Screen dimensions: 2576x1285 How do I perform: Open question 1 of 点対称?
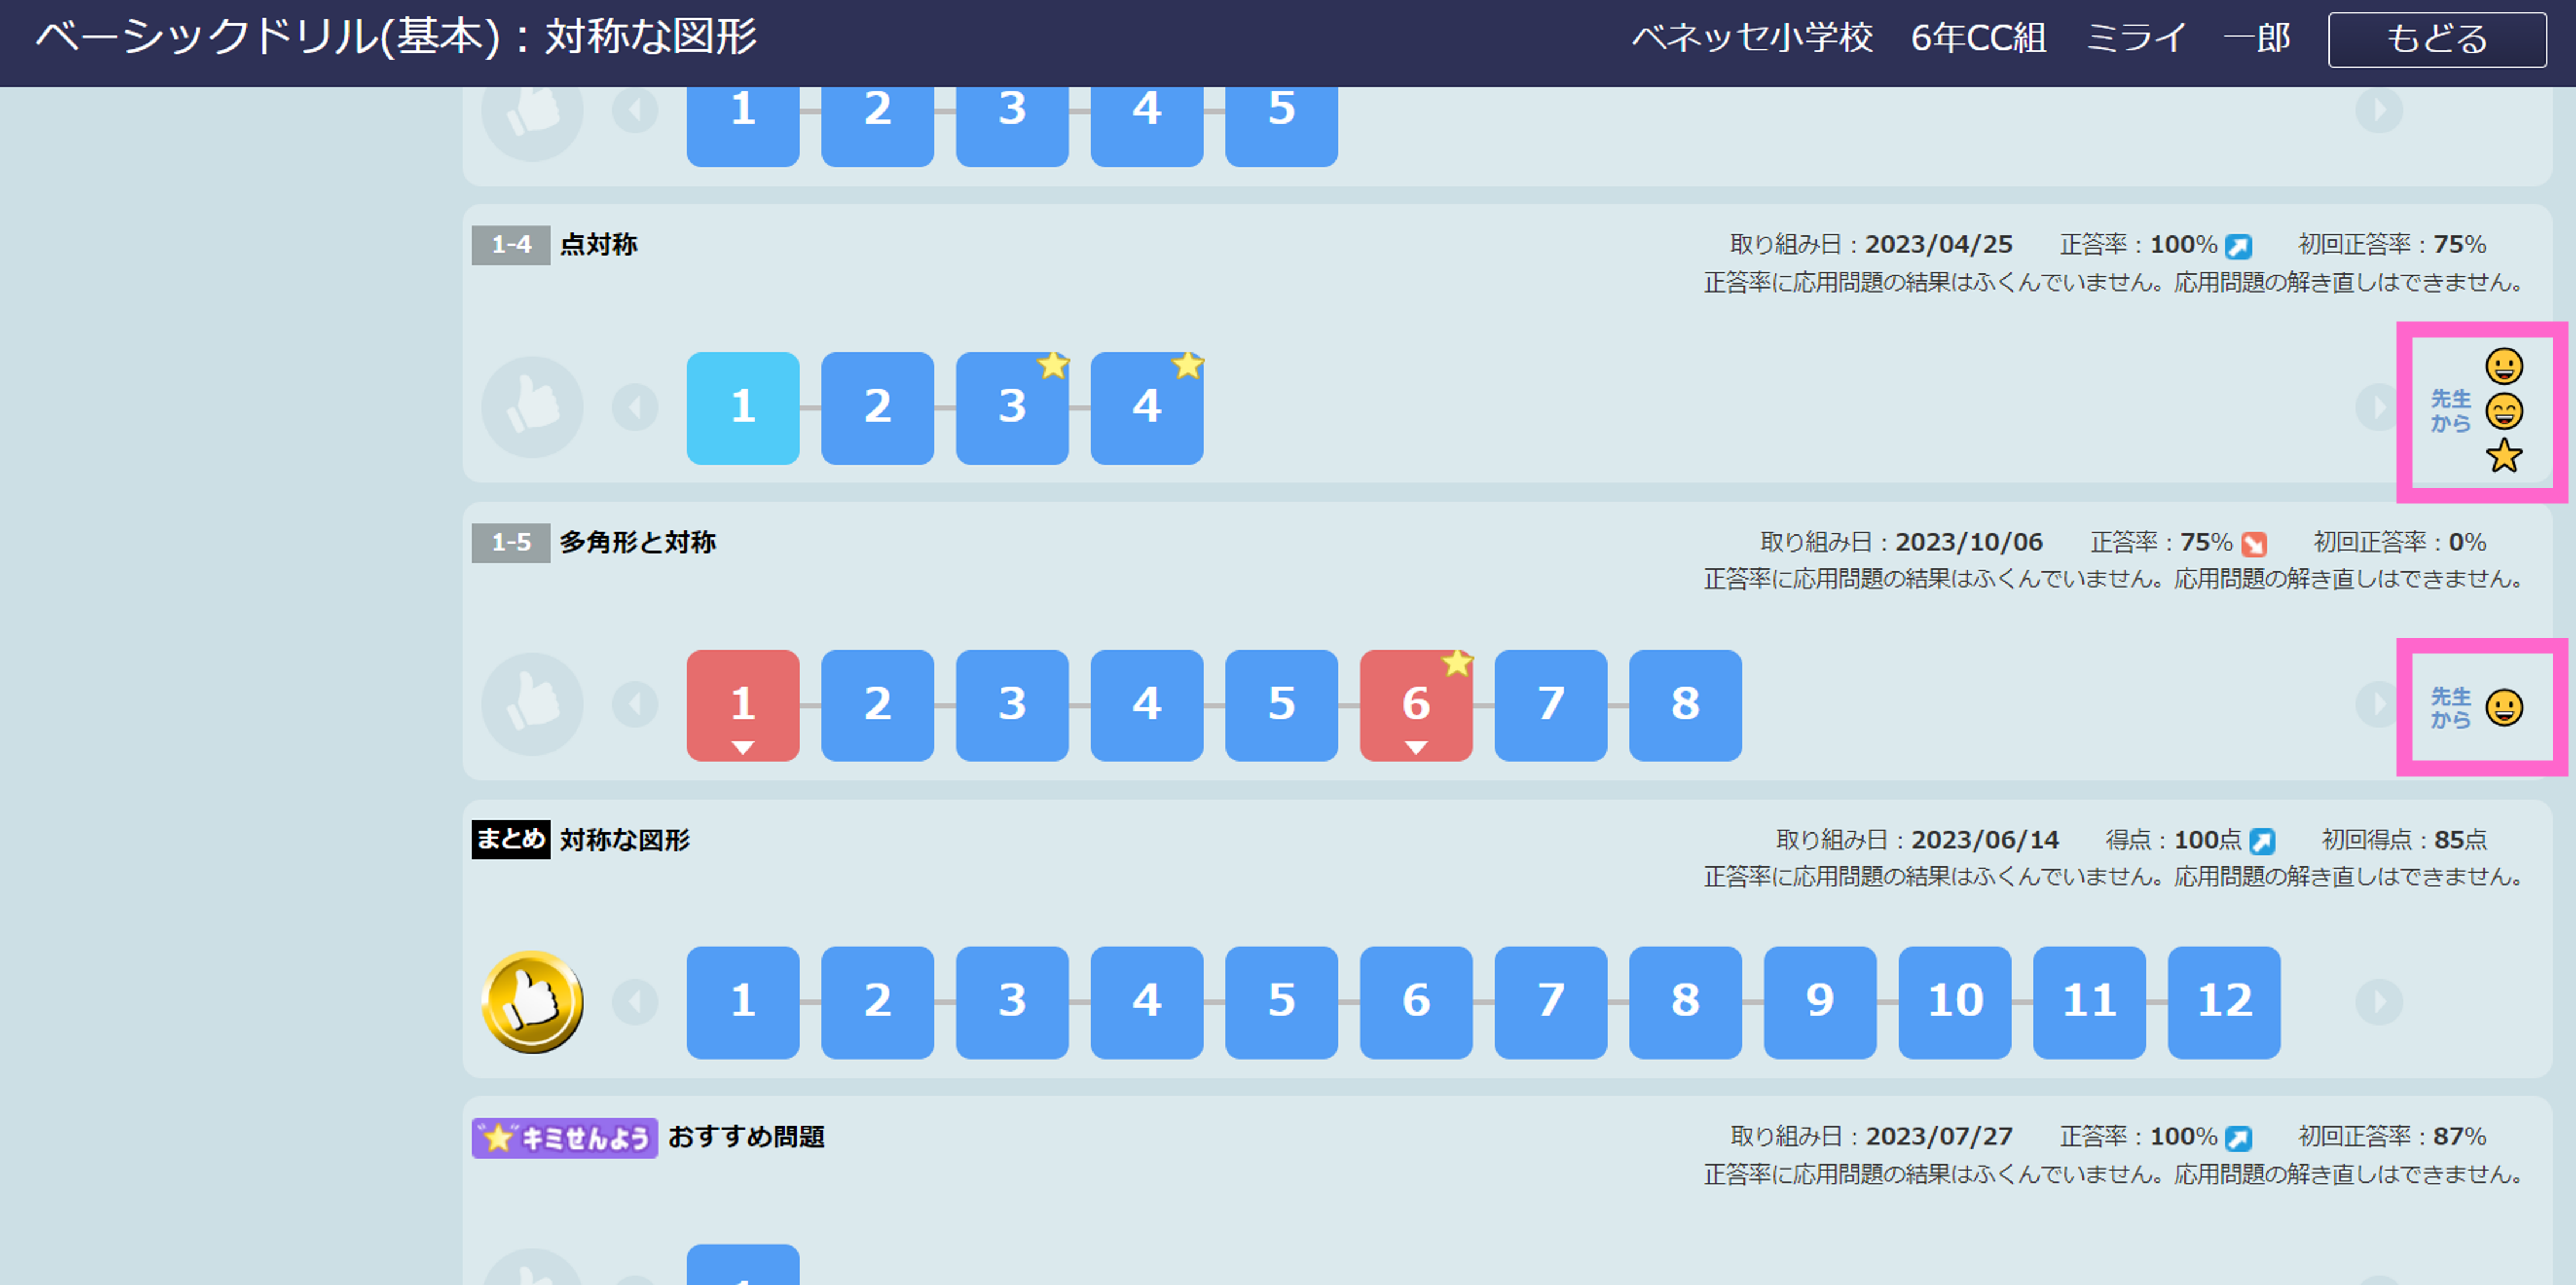(x=742, y=407)
